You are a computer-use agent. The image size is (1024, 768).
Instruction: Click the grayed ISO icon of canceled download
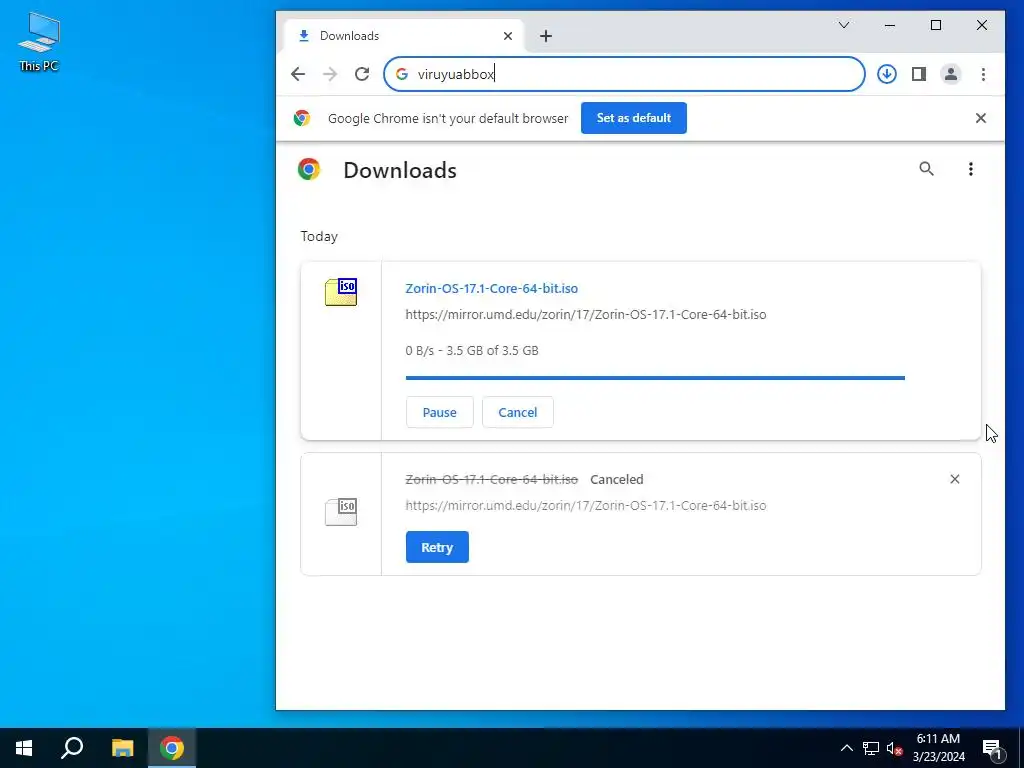[x=341, y=512]
